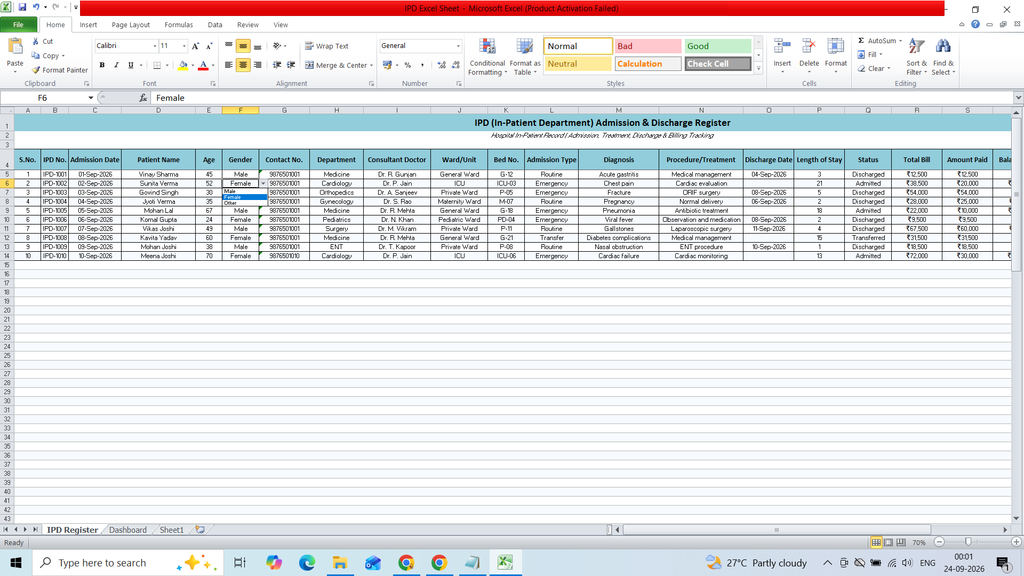Decrease font size with Shrink Font icon
The height and width of the screenshot is (576, 1024).
pos(209,46)
